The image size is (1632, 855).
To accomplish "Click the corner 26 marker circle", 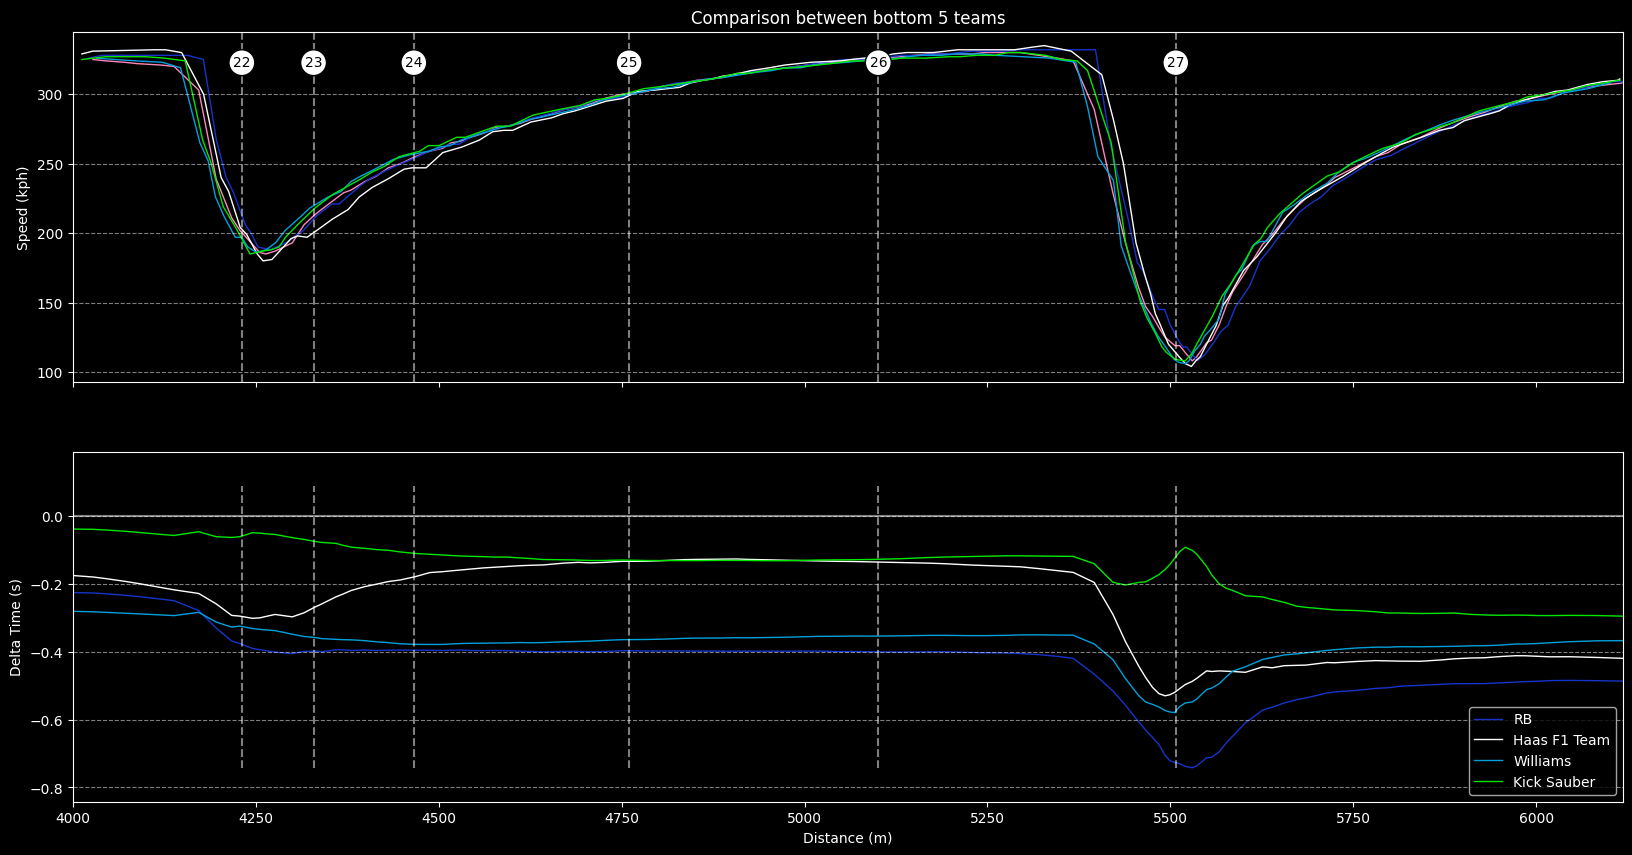I will point(878,63).
